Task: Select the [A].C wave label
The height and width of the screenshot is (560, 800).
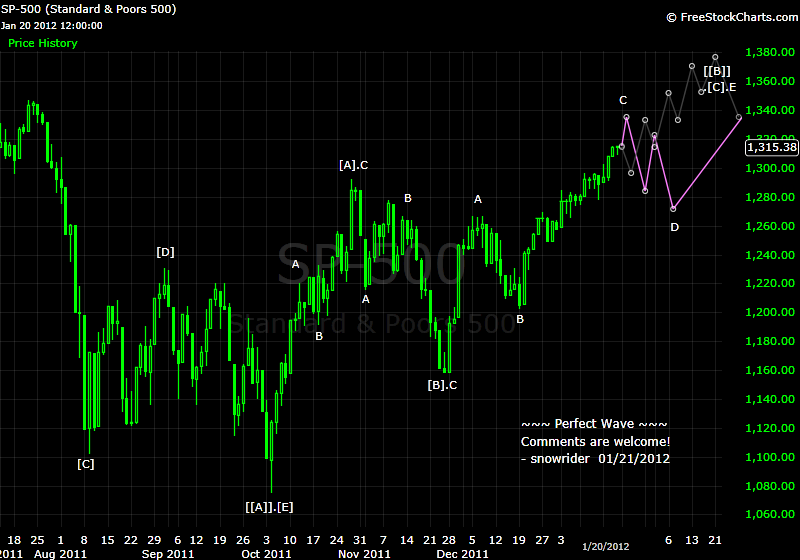Action: [x=354, y=165]
